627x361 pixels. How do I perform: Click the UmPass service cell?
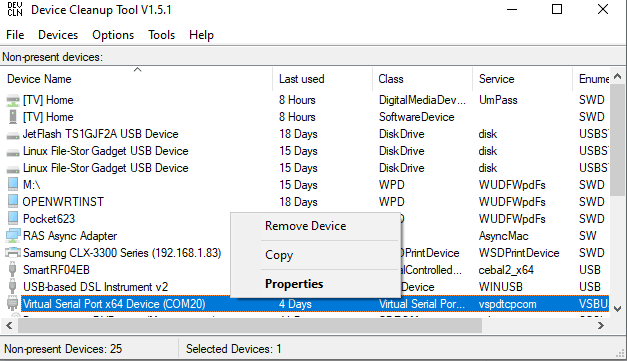[x=498, y=100]
